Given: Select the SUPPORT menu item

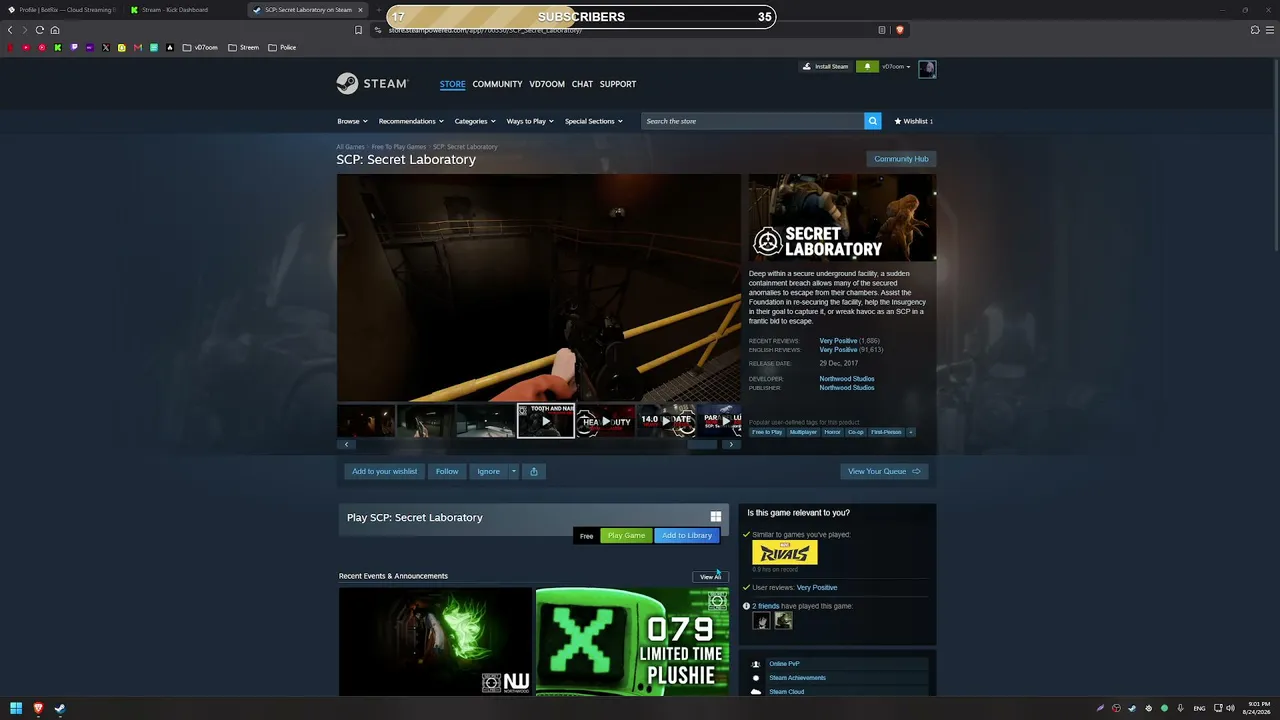Looking at the screenshot, I should point(618,84).
